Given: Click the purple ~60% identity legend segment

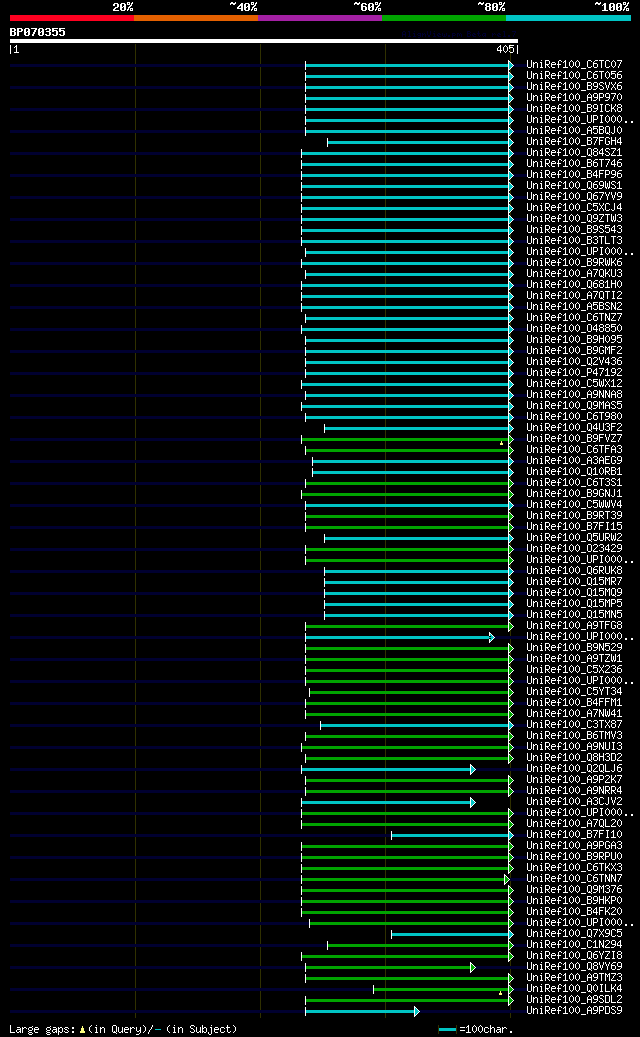Looking at the screenshot, I should coord(320,18).
